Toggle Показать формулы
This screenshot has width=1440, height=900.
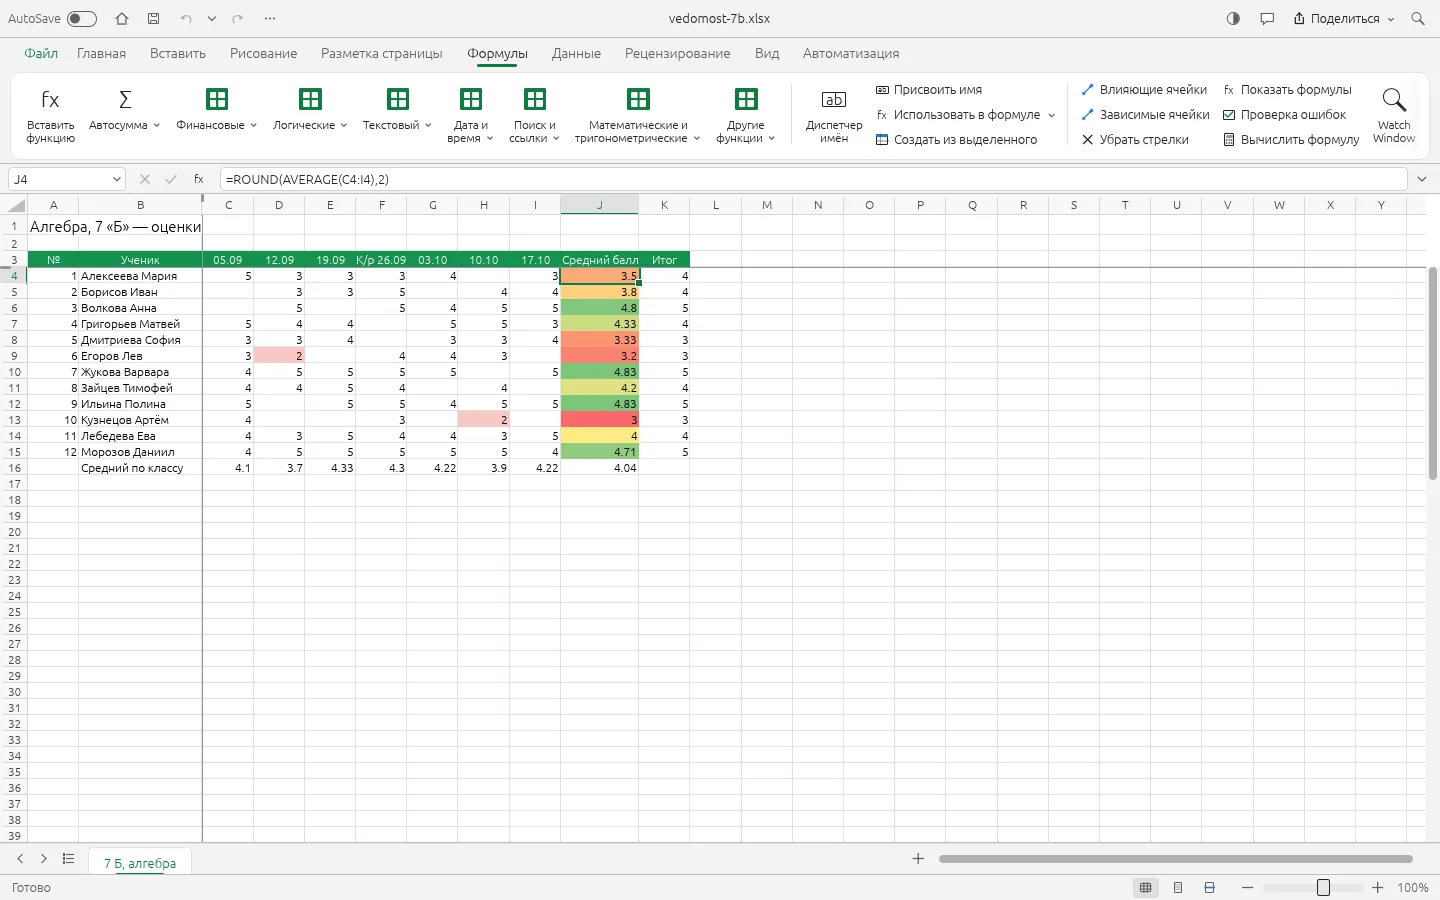(x=1287, y=90)
